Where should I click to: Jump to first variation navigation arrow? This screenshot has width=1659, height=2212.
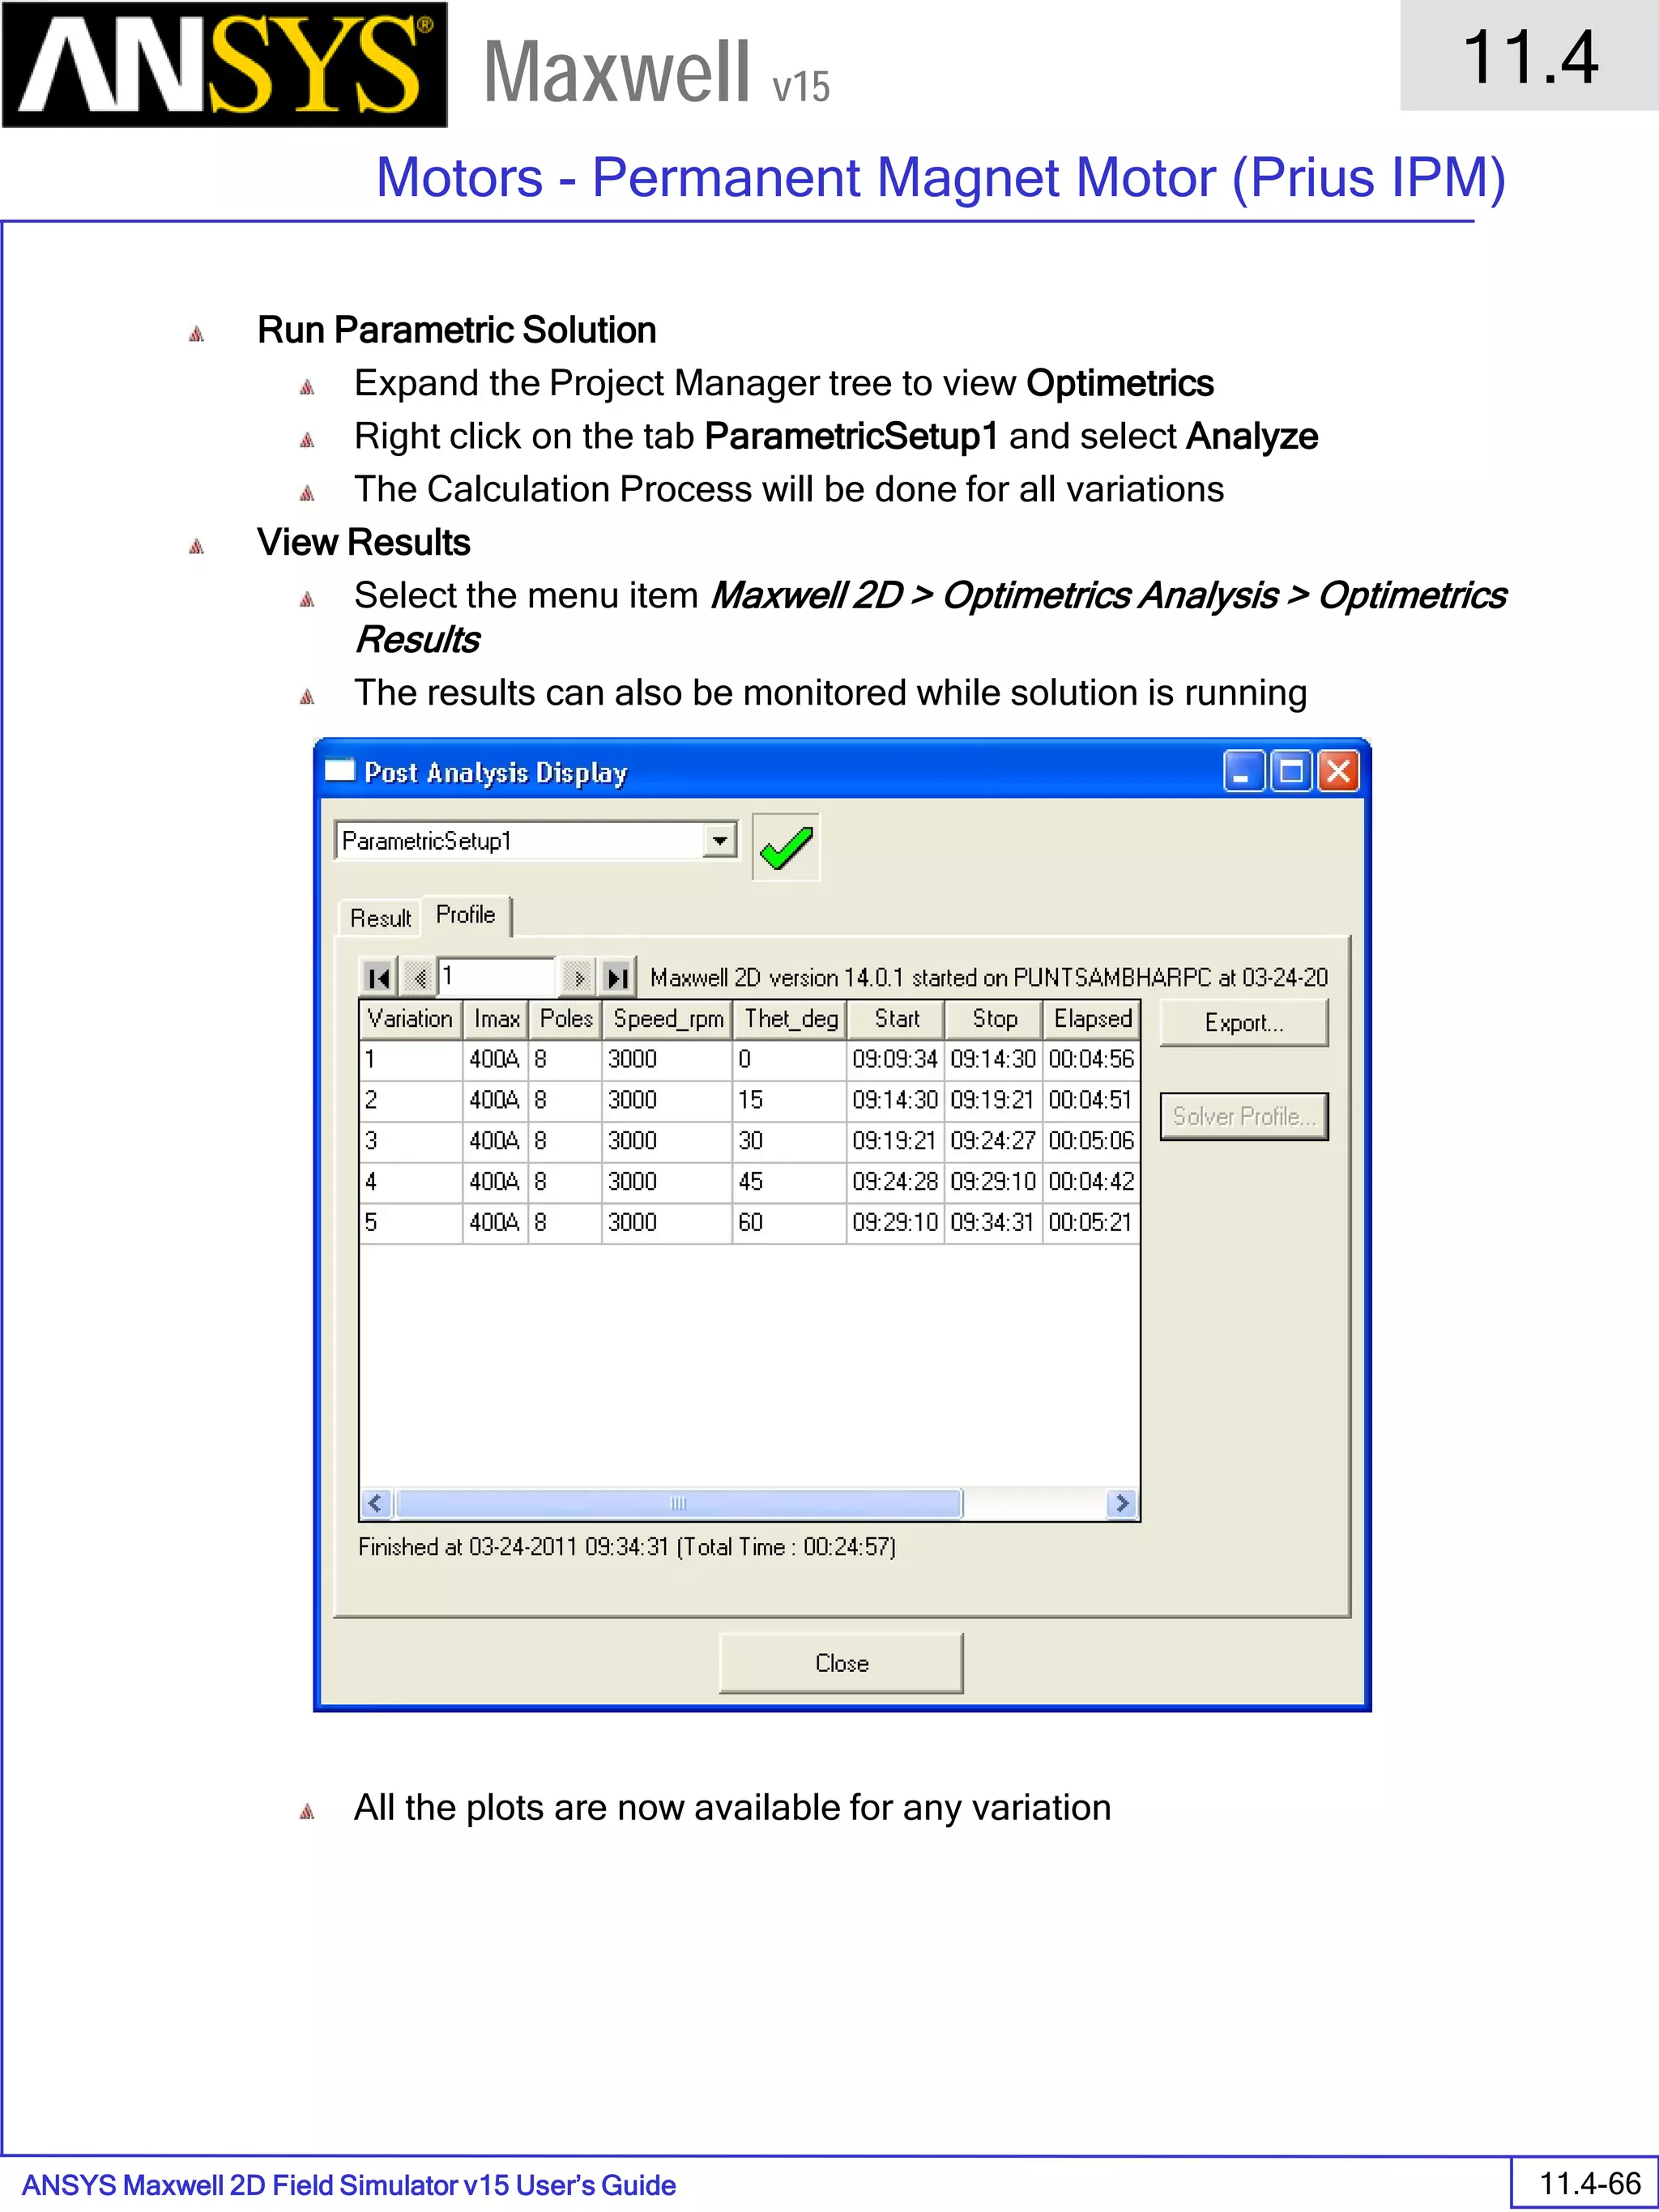(378, 977)
